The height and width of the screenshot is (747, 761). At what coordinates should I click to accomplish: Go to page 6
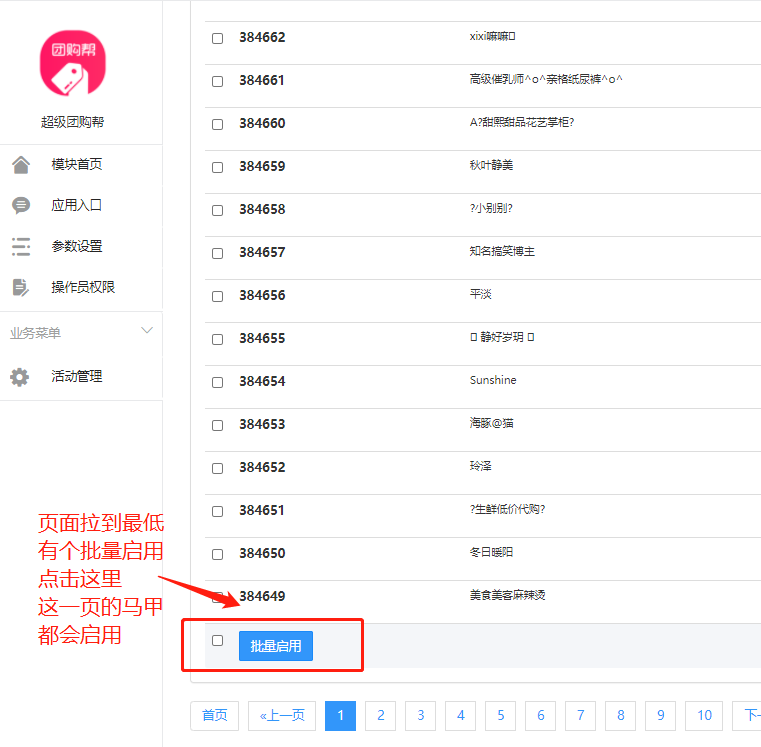(x=541, y=715)
